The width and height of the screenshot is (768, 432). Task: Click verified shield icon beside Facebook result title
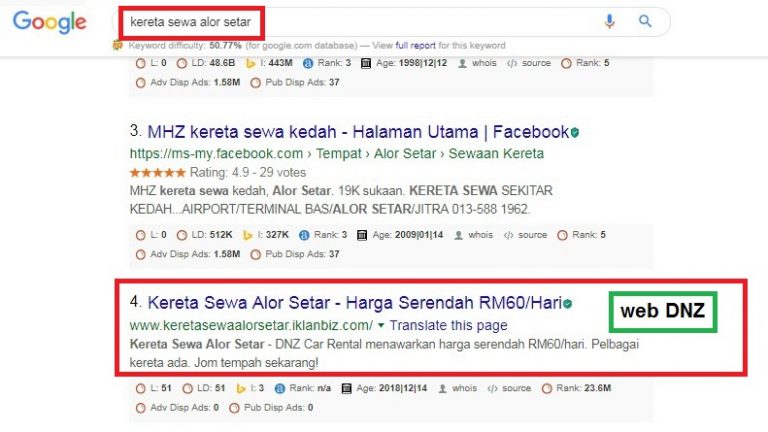(x=575, y=132)
